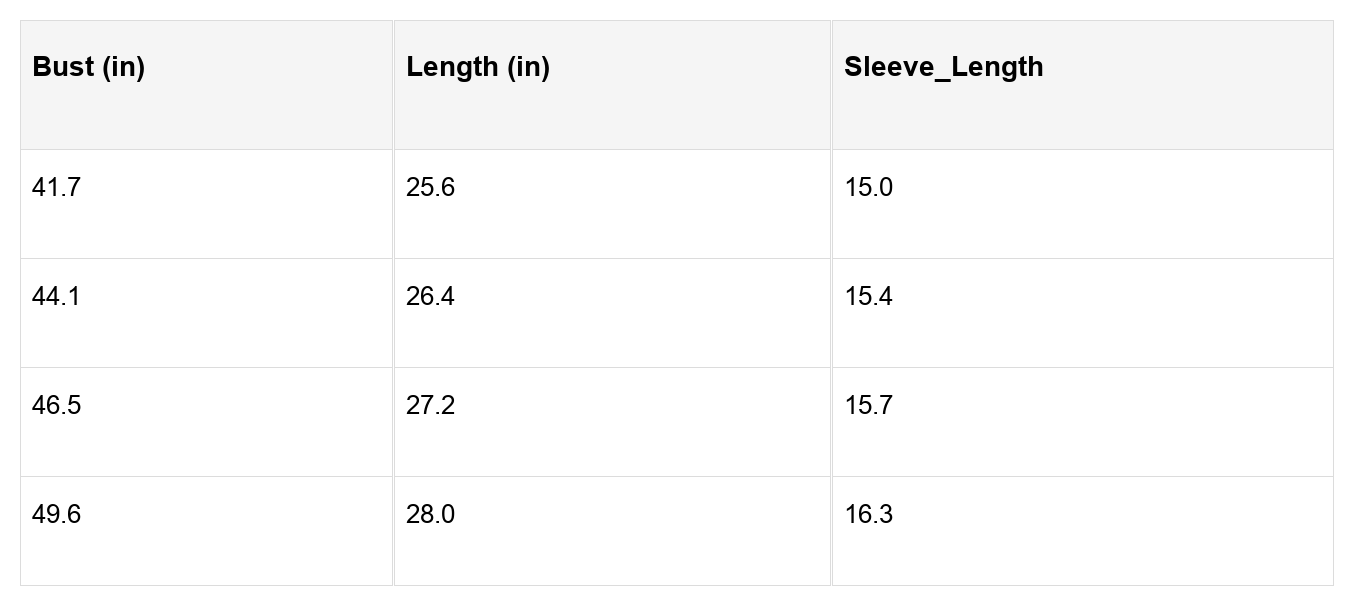This screenshot has height=605, width=1353.
Task: Click the bust value 44.1
Action: pos(56,297)
